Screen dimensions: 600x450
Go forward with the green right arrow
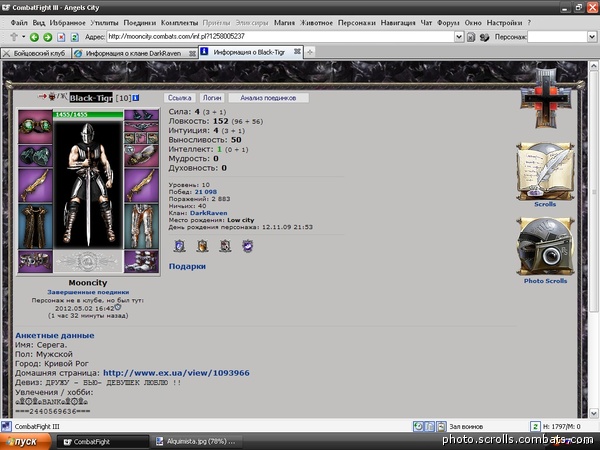tap(47, 37)
